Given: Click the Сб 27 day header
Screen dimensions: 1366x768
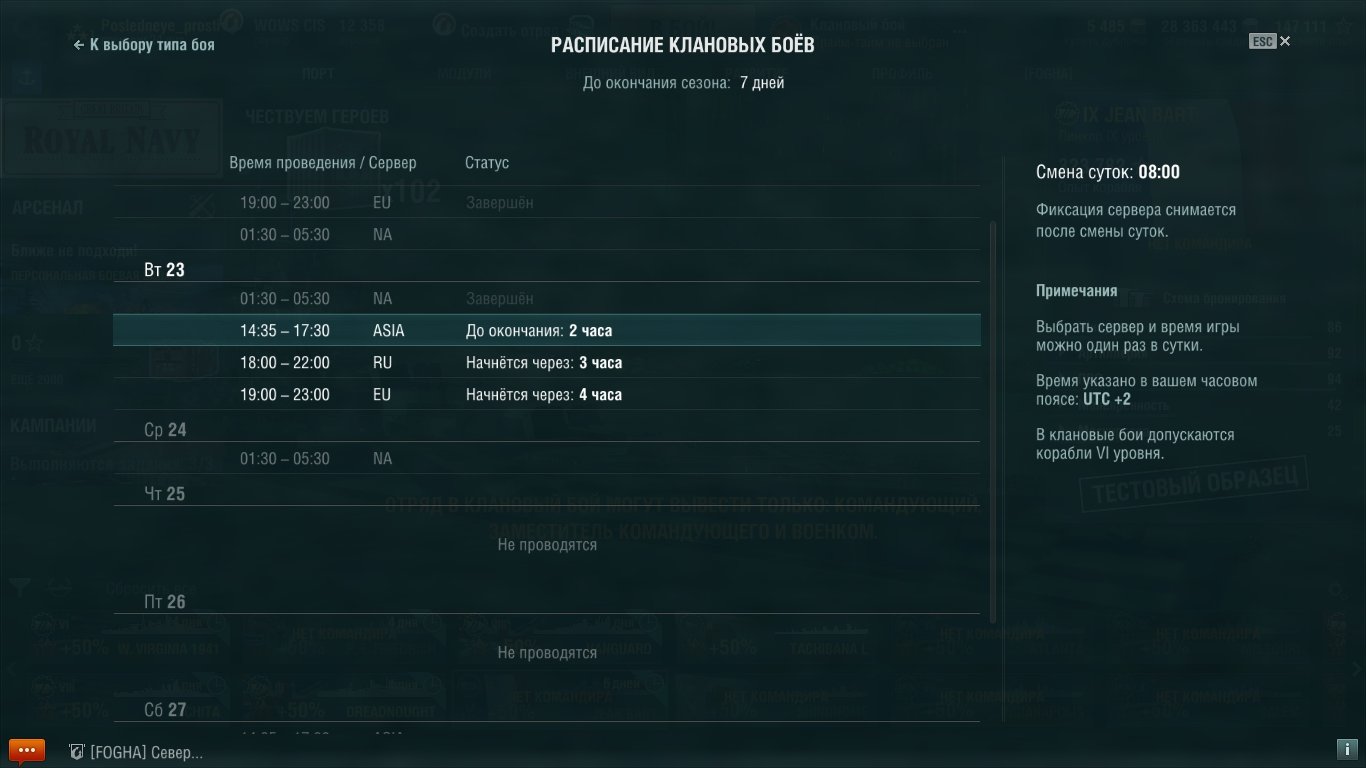Looking at the screenshot, I should 166,710.
